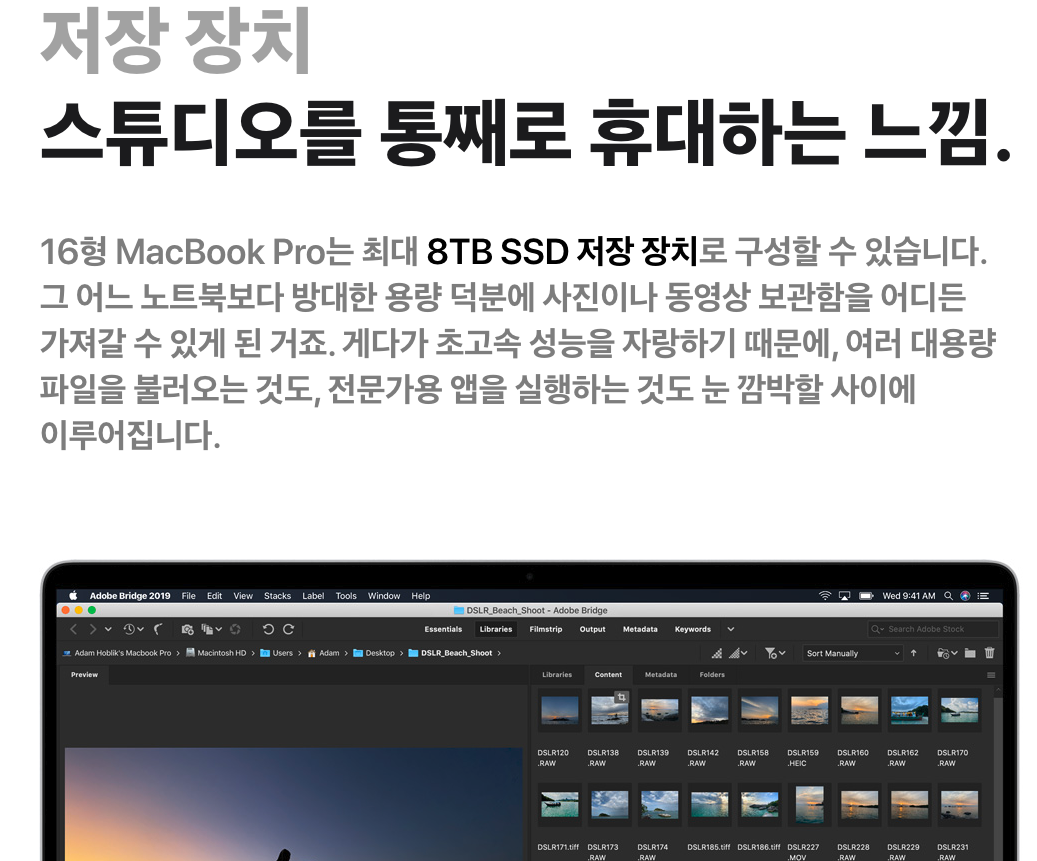Switch to Keywords workspace
The height and width of the screenshot is (861, 1037).
pos(692,629)
